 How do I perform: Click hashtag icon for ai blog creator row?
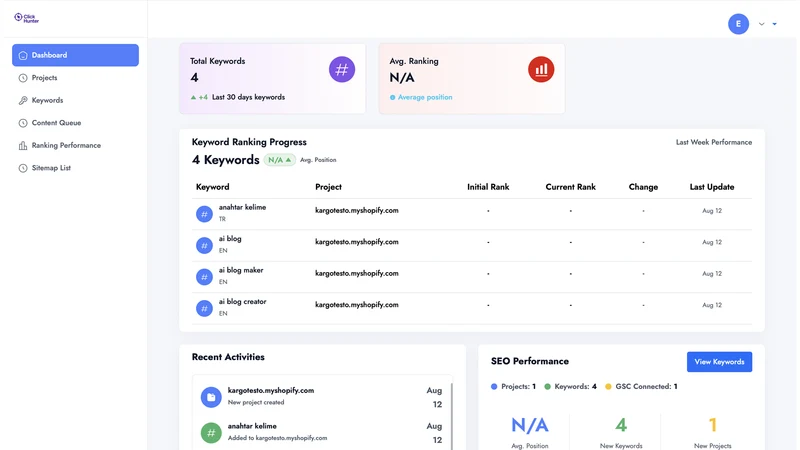click(204, 309)
